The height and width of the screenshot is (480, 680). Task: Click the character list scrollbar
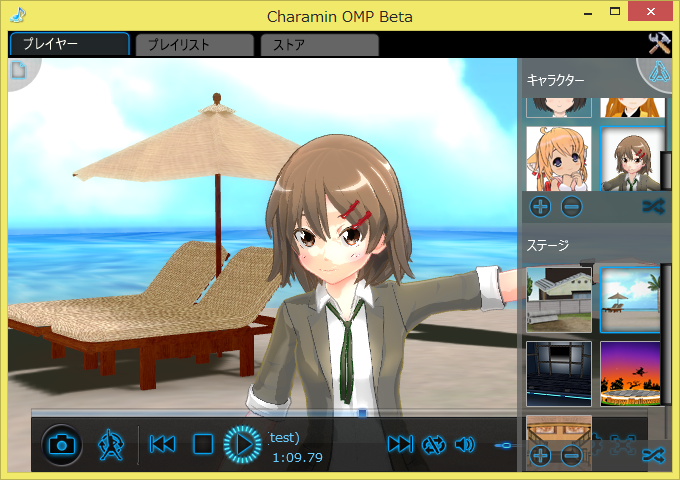[667, 170]
